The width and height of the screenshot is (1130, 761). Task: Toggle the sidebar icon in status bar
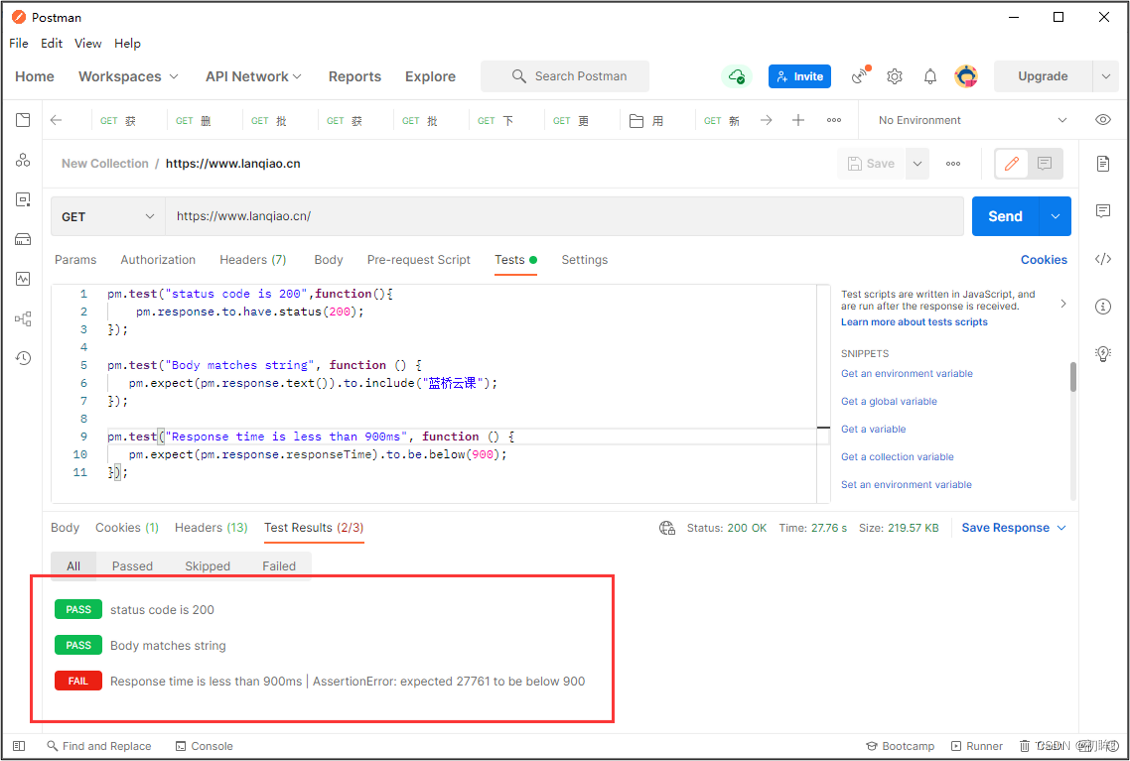[x=20, y=746]
